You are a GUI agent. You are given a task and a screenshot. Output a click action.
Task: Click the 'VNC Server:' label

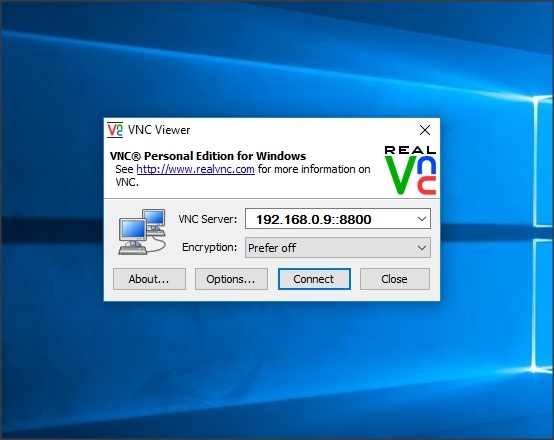(x=208, y=219)
